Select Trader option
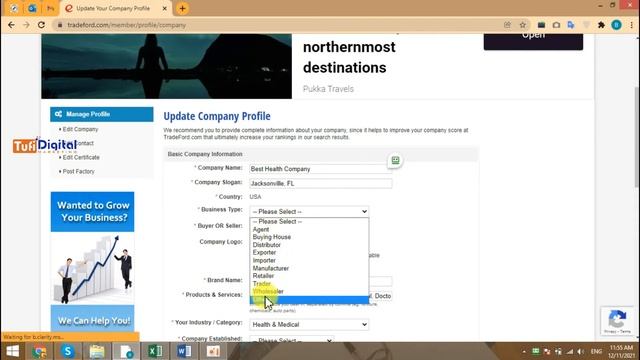Image resolution: width=640 pixels, height=360 pixels. click(x=309, y=284)
